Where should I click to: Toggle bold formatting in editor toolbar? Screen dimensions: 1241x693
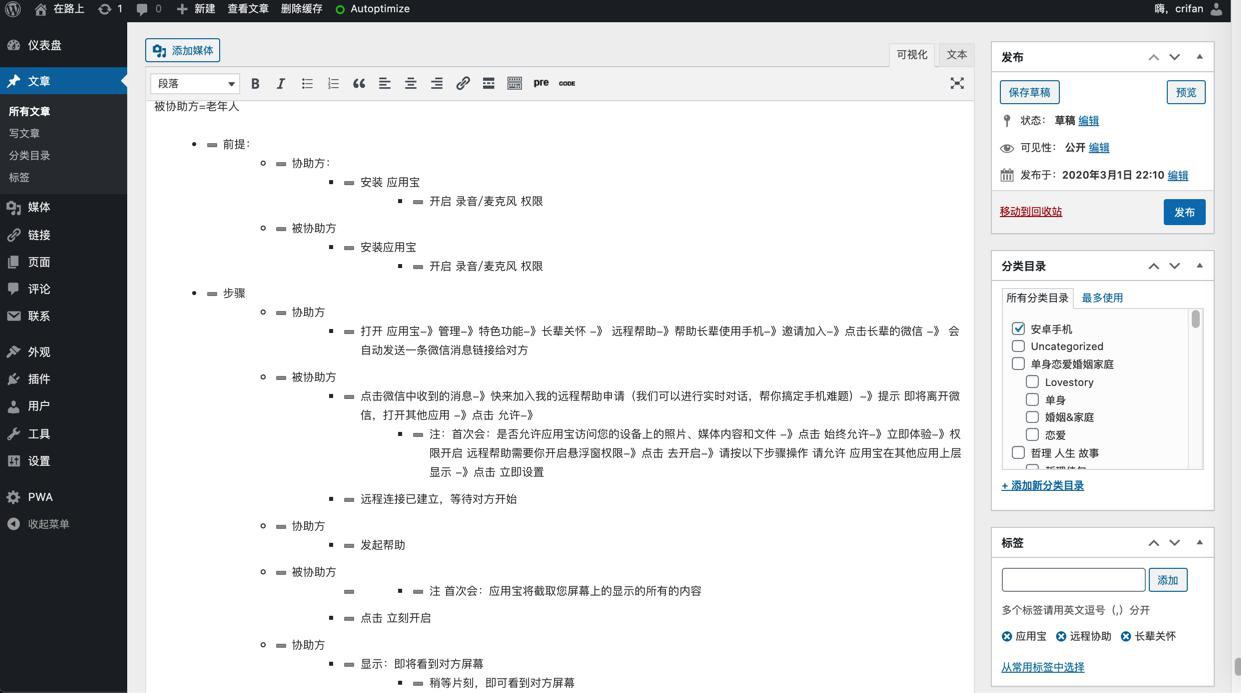click(x=255, y=83)
